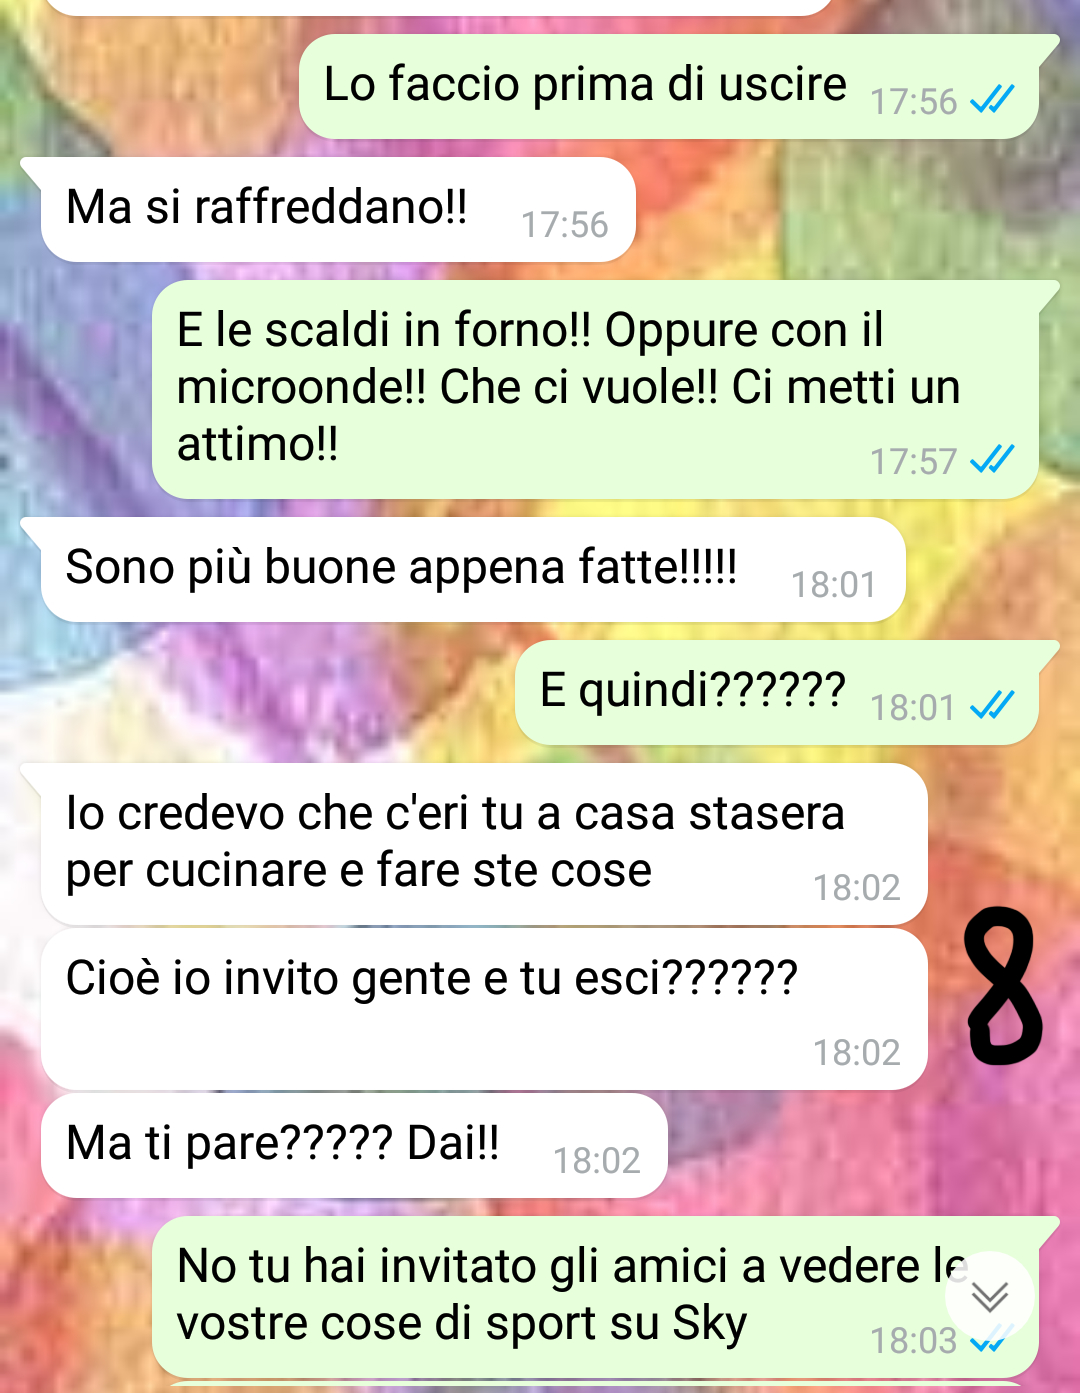Tap the 17:56 timestamp on 'Ma si raffreddano!!'
Screen dimensions: 1080x1393
coord(565,225)
